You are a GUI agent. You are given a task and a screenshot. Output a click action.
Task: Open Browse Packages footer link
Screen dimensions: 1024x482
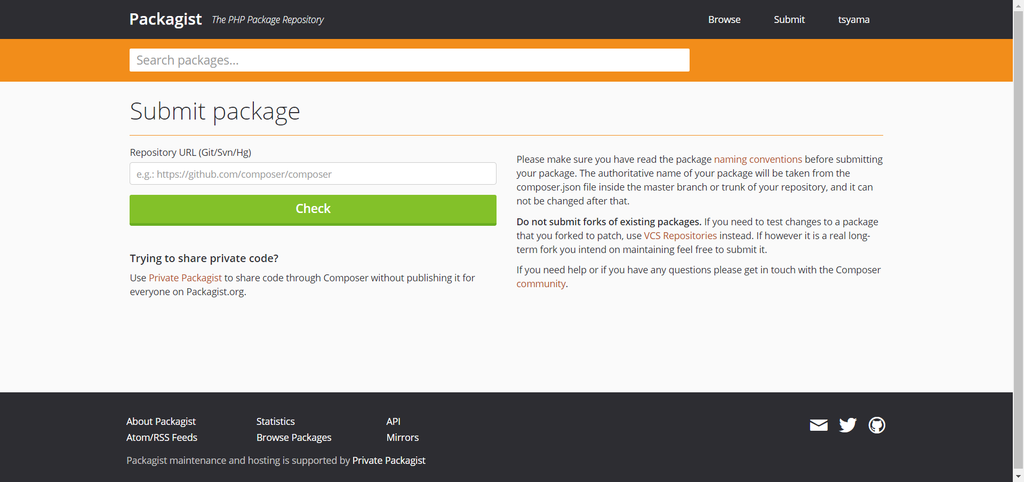[294, 438]
